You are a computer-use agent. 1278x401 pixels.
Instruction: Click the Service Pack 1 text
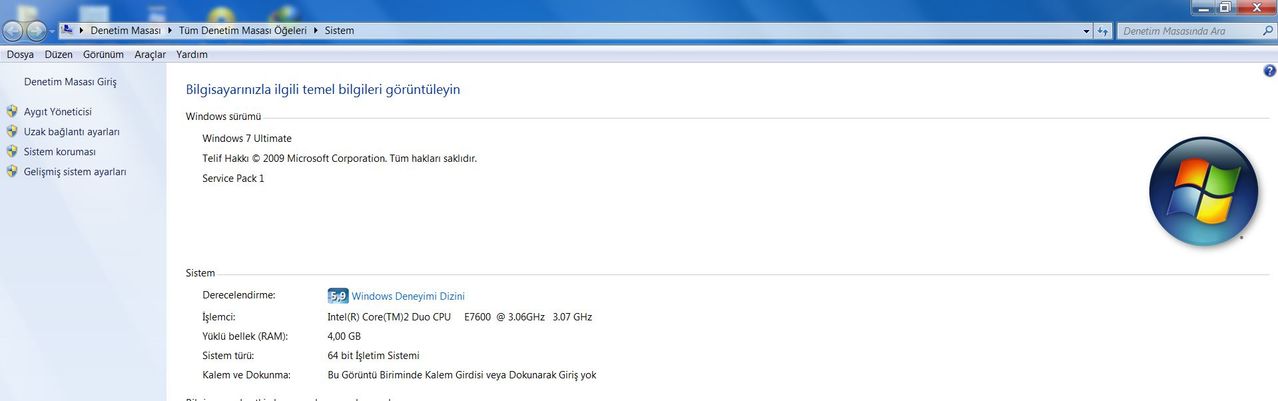click(x=233, y=178)
